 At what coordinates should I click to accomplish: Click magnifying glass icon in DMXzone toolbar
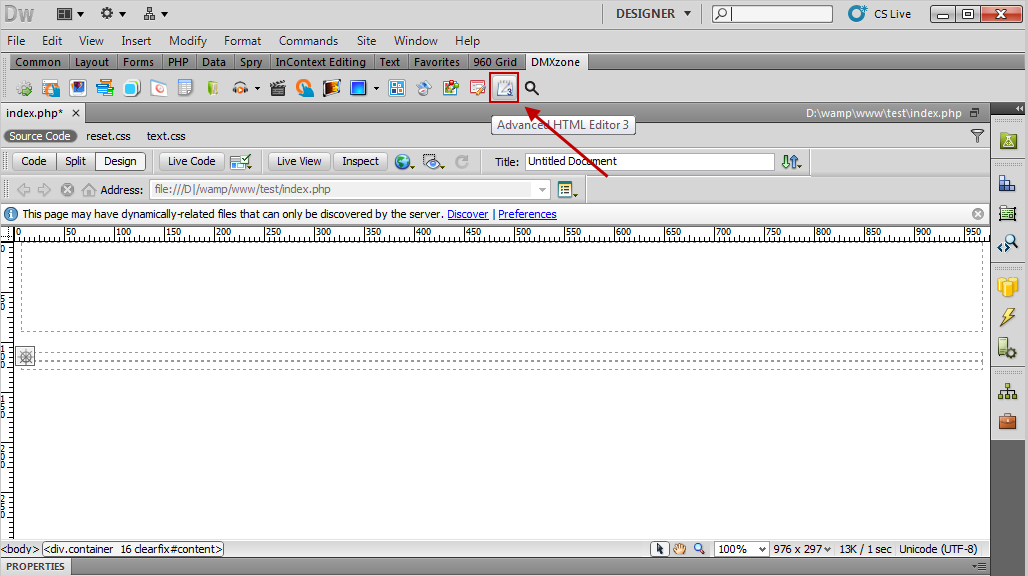(x=532, y=88)
